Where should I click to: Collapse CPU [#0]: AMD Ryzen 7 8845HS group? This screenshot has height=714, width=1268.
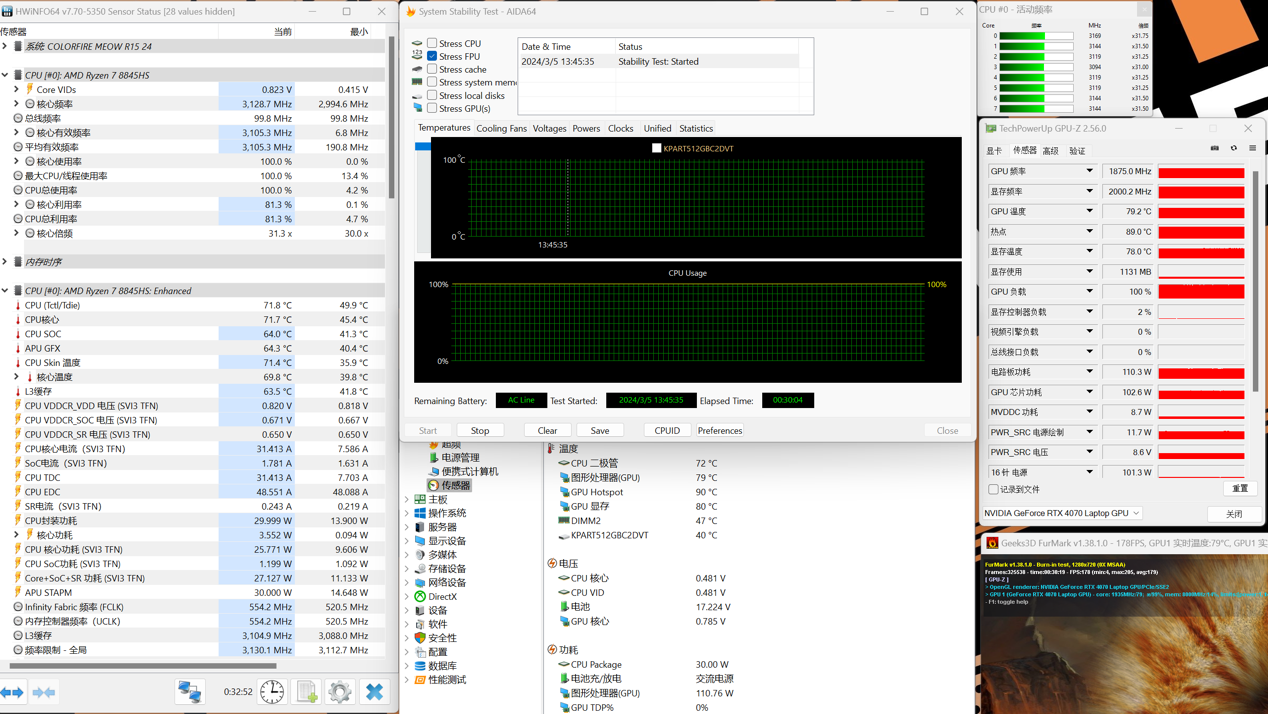(5, 75)
